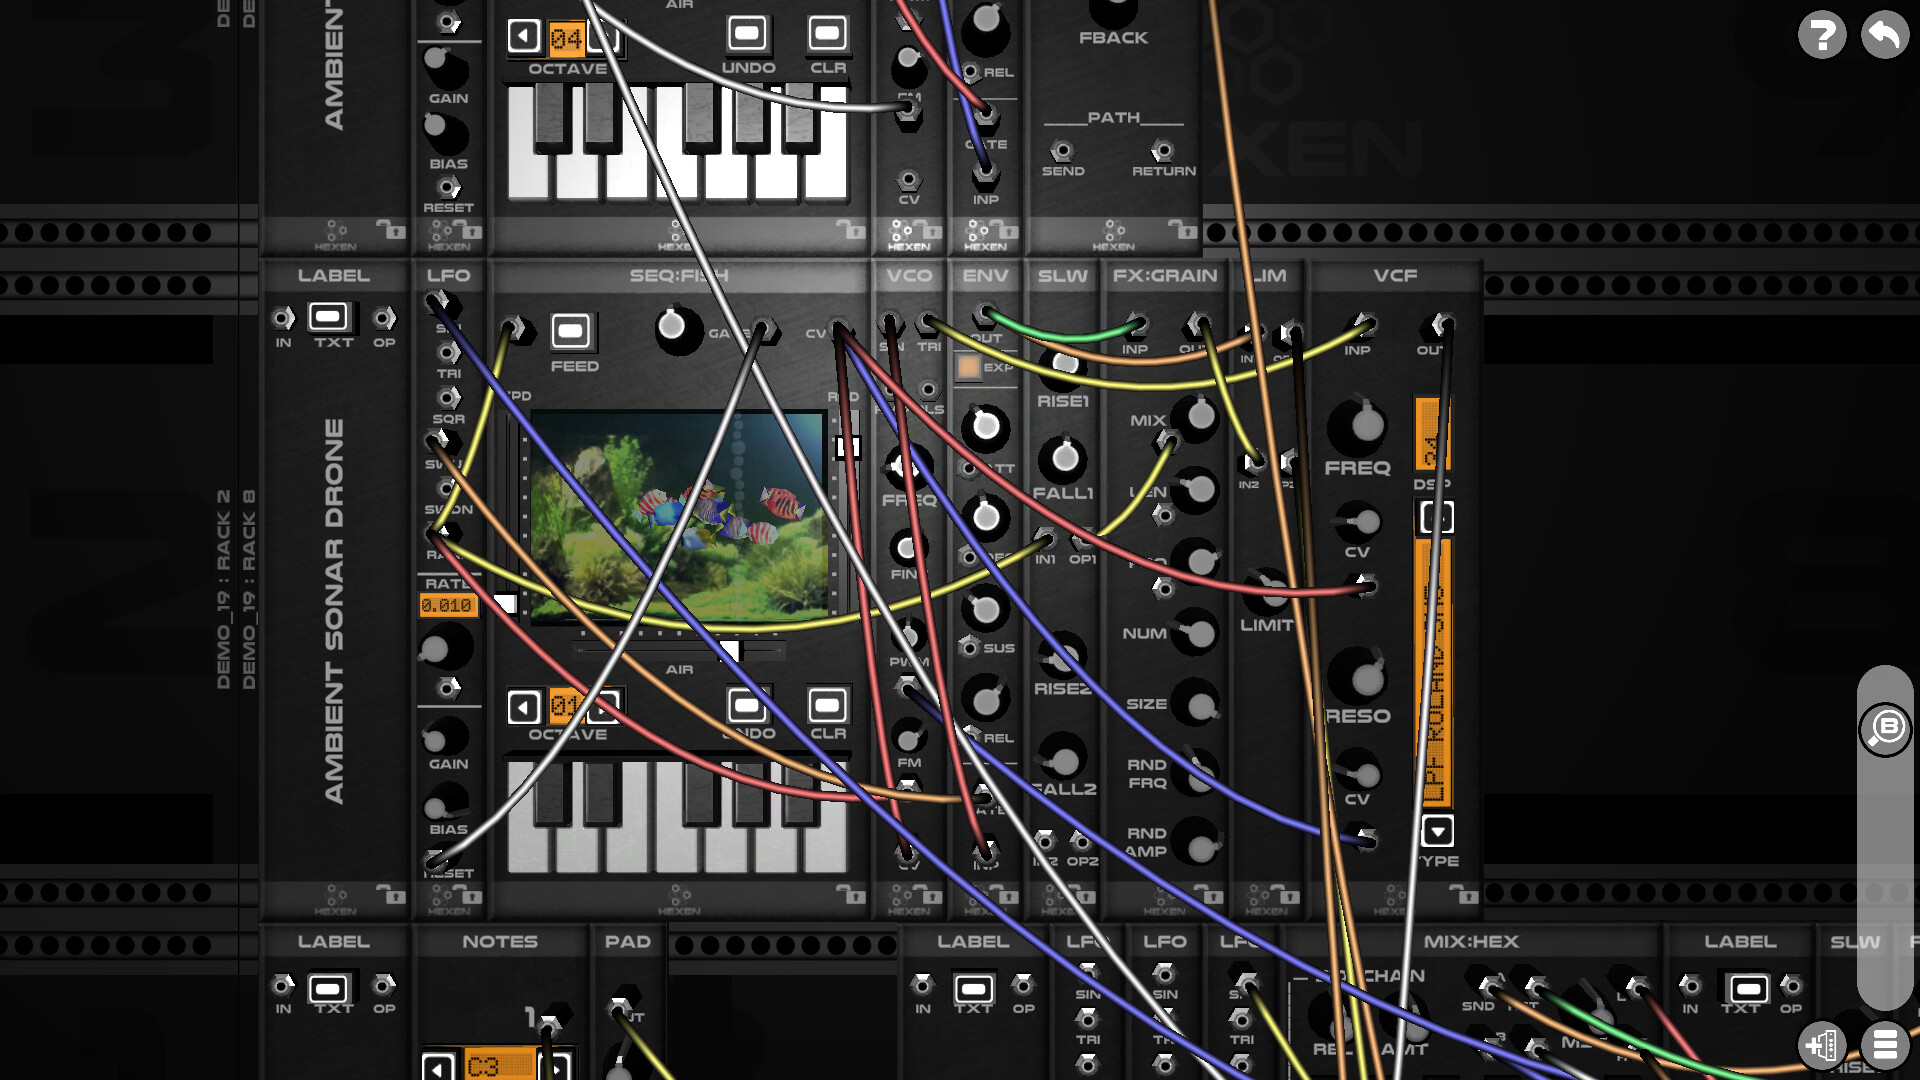Toggle the EXP switch on ENV module
This screenshot has height=1080, width=1920.
(x=968, y=367)
